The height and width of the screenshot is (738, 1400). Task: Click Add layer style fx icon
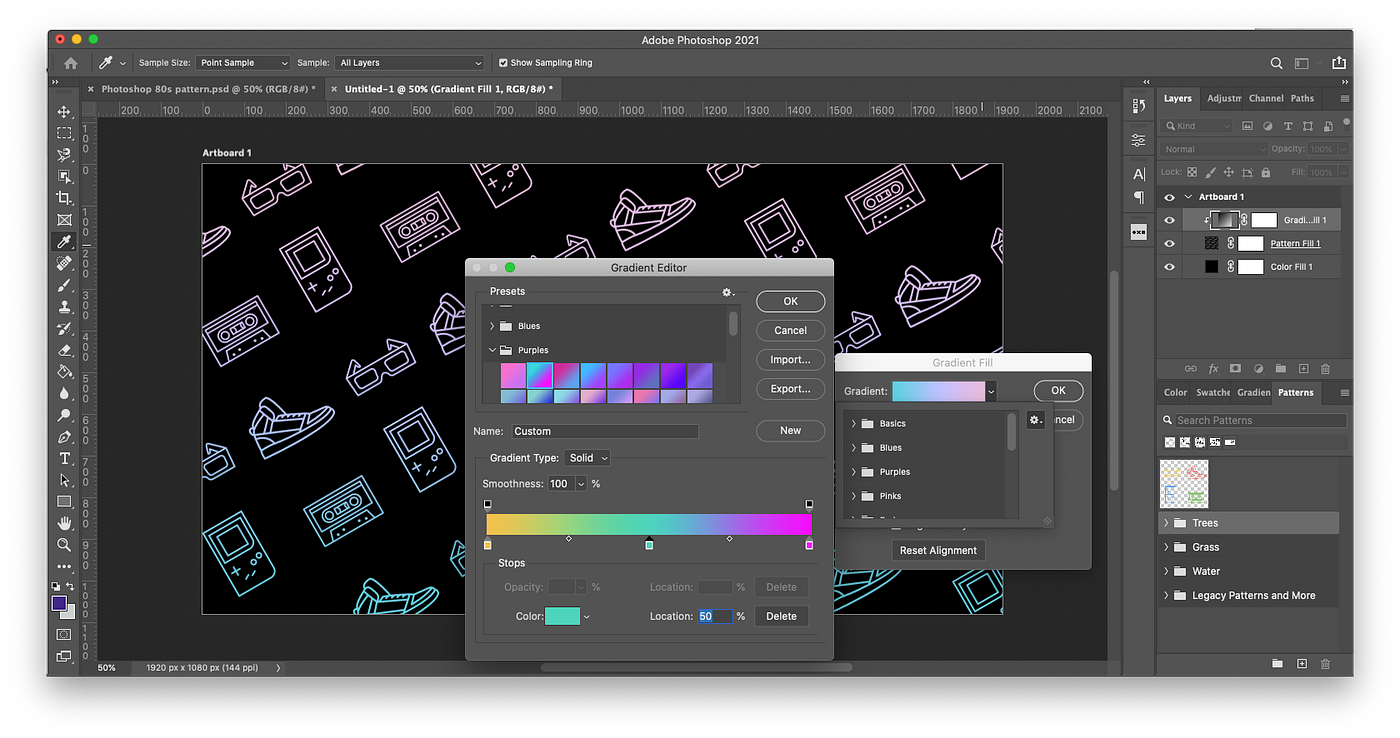point(1214,369)
